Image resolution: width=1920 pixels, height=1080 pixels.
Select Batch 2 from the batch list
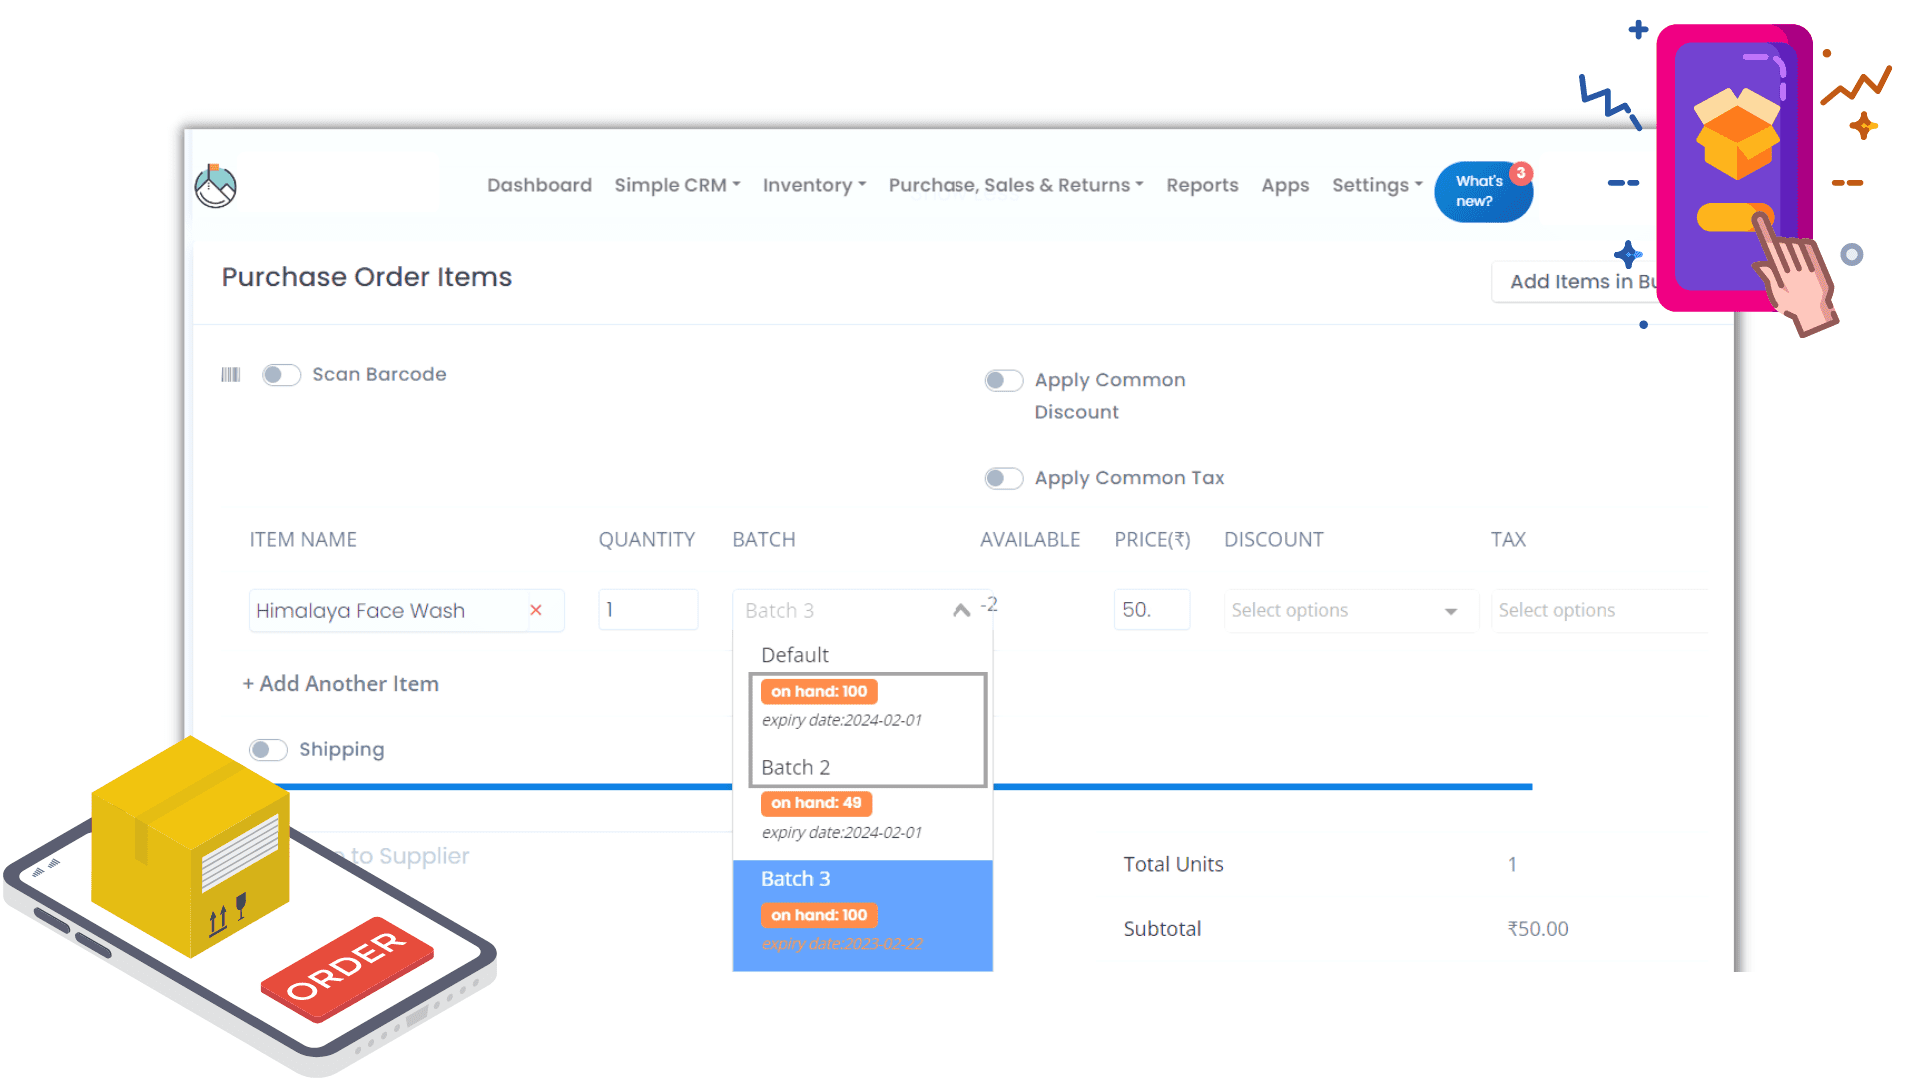pos(795,767)
